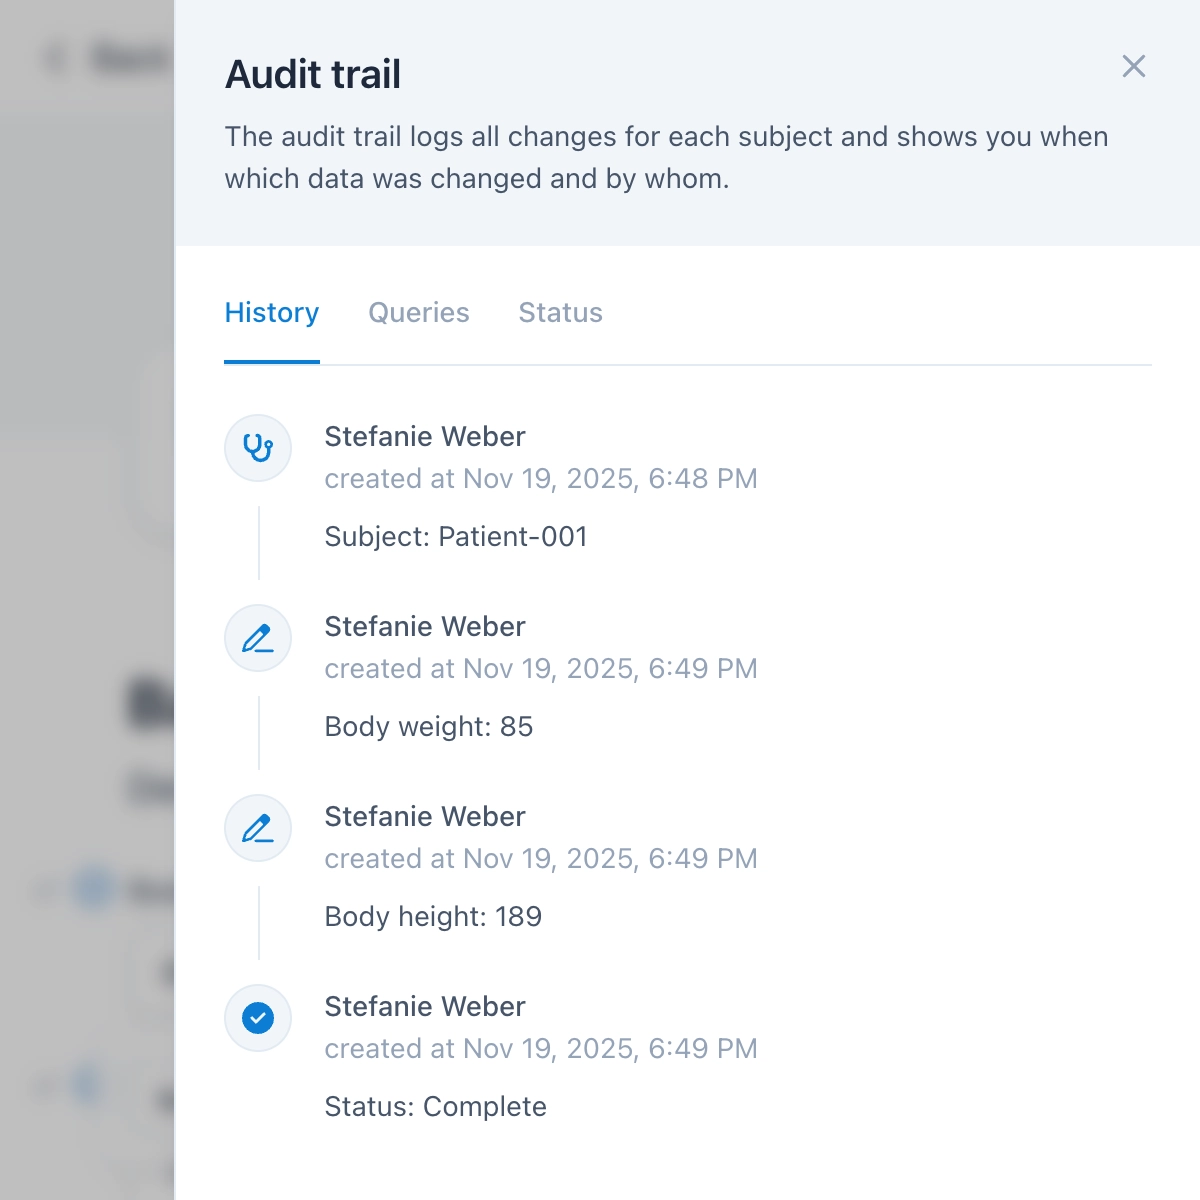The width and height of the screenshot is (1200, 1200).
Task: Click the stethoscope icon on the first audit entry
Action: (x=257, y=448)
